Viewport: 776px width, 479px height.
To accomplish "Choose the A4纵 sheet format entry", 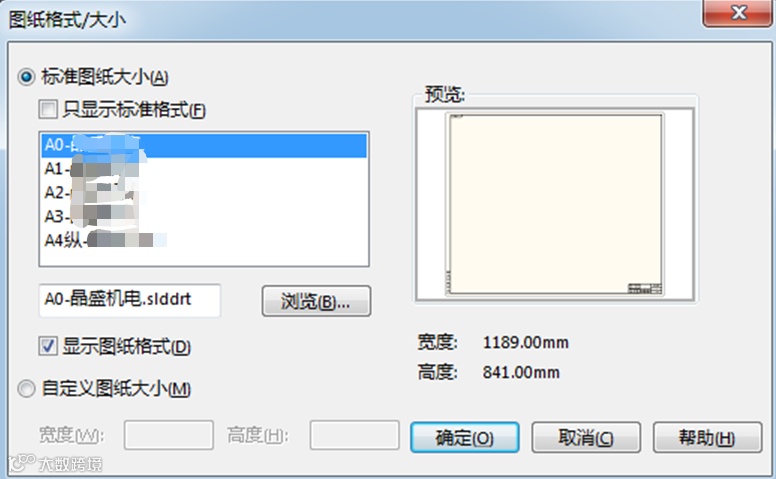I will pyautogui.click(x=204, y=240).
